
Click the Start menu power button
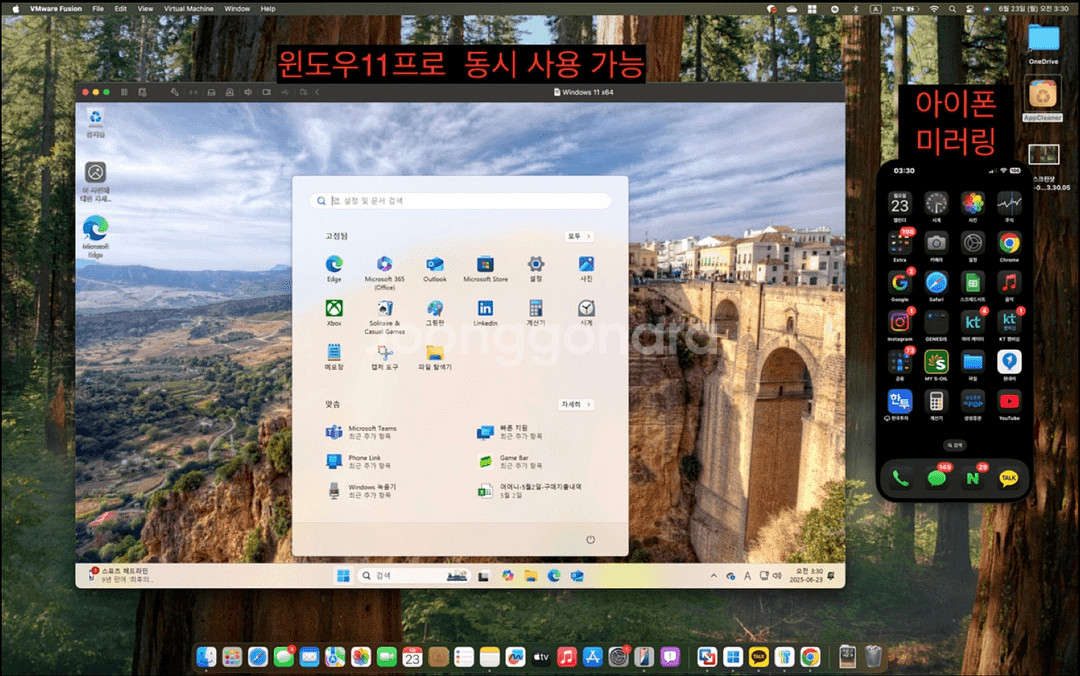click(x=590, y=540)
